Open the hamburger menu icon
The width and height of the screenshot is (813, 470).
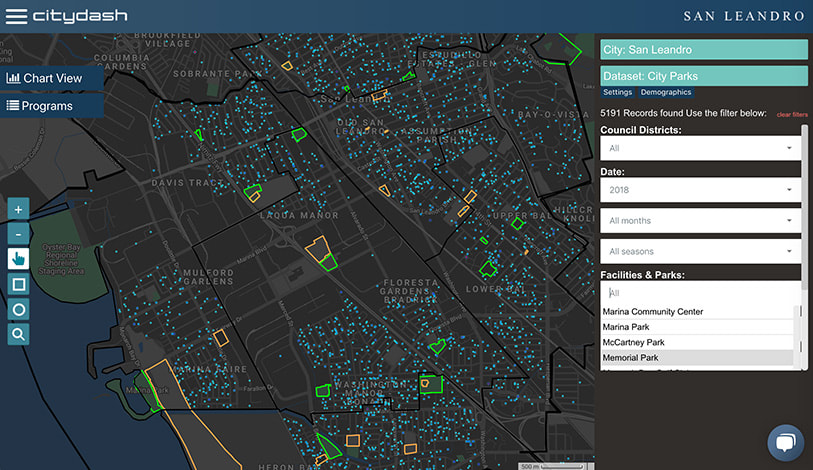coord(15,16)
